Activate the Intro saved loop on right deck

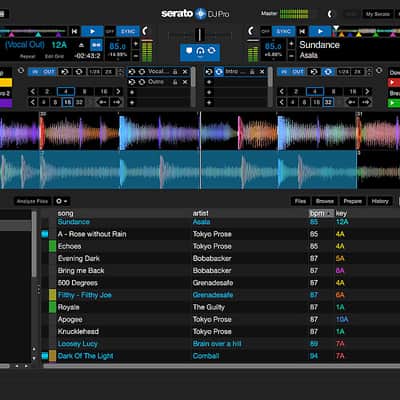click(219, 72)
